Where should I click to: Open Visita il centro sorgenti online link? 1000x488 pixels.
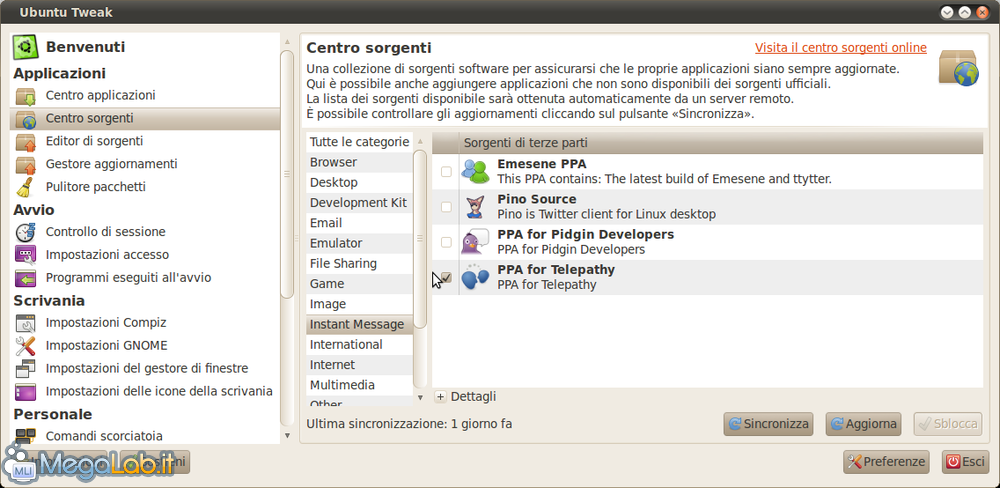841,48
